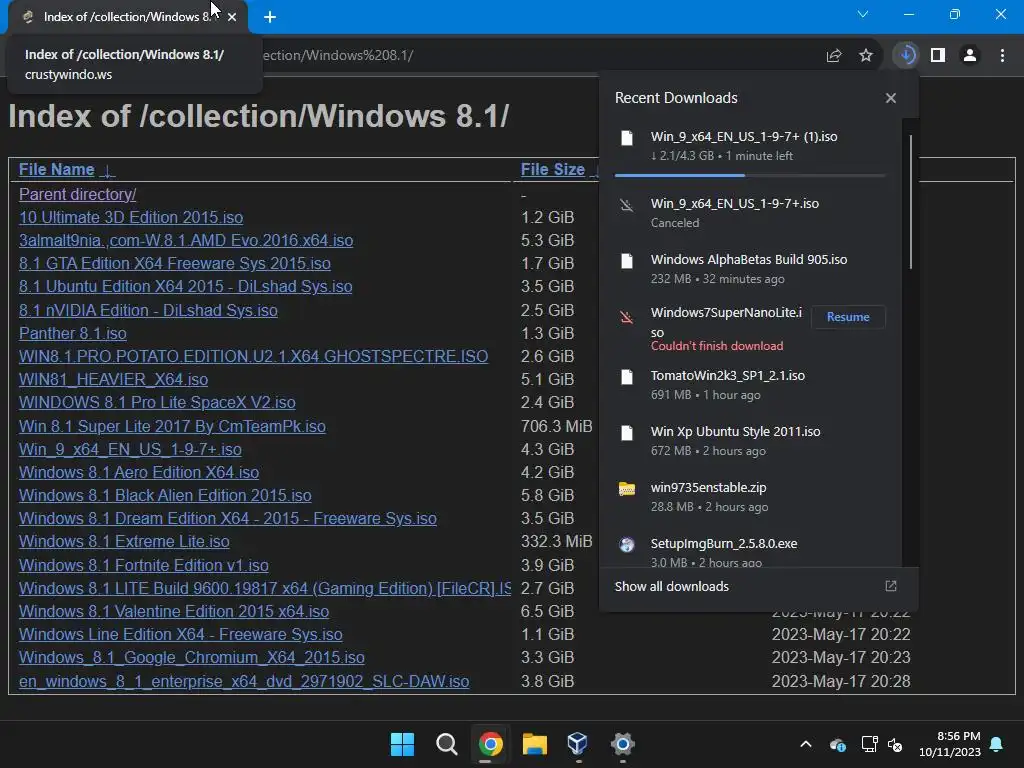
Task: Open Win 8.1 Super Lite 2017 CmTeamPk link
Action: point(172,426)
